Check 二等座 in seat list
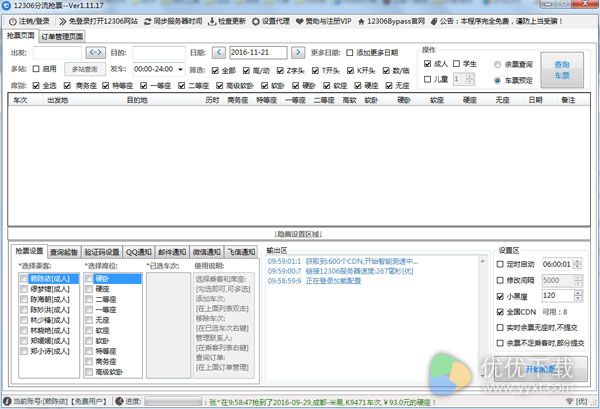600x409 pixels. [89, 299]
